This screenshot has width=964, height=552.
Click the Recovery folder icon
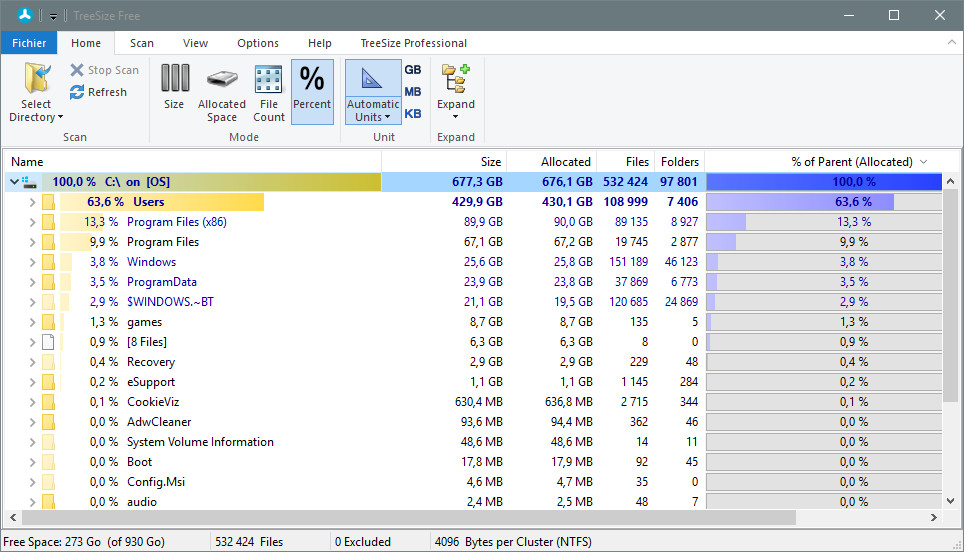click(x=49, y=362)
